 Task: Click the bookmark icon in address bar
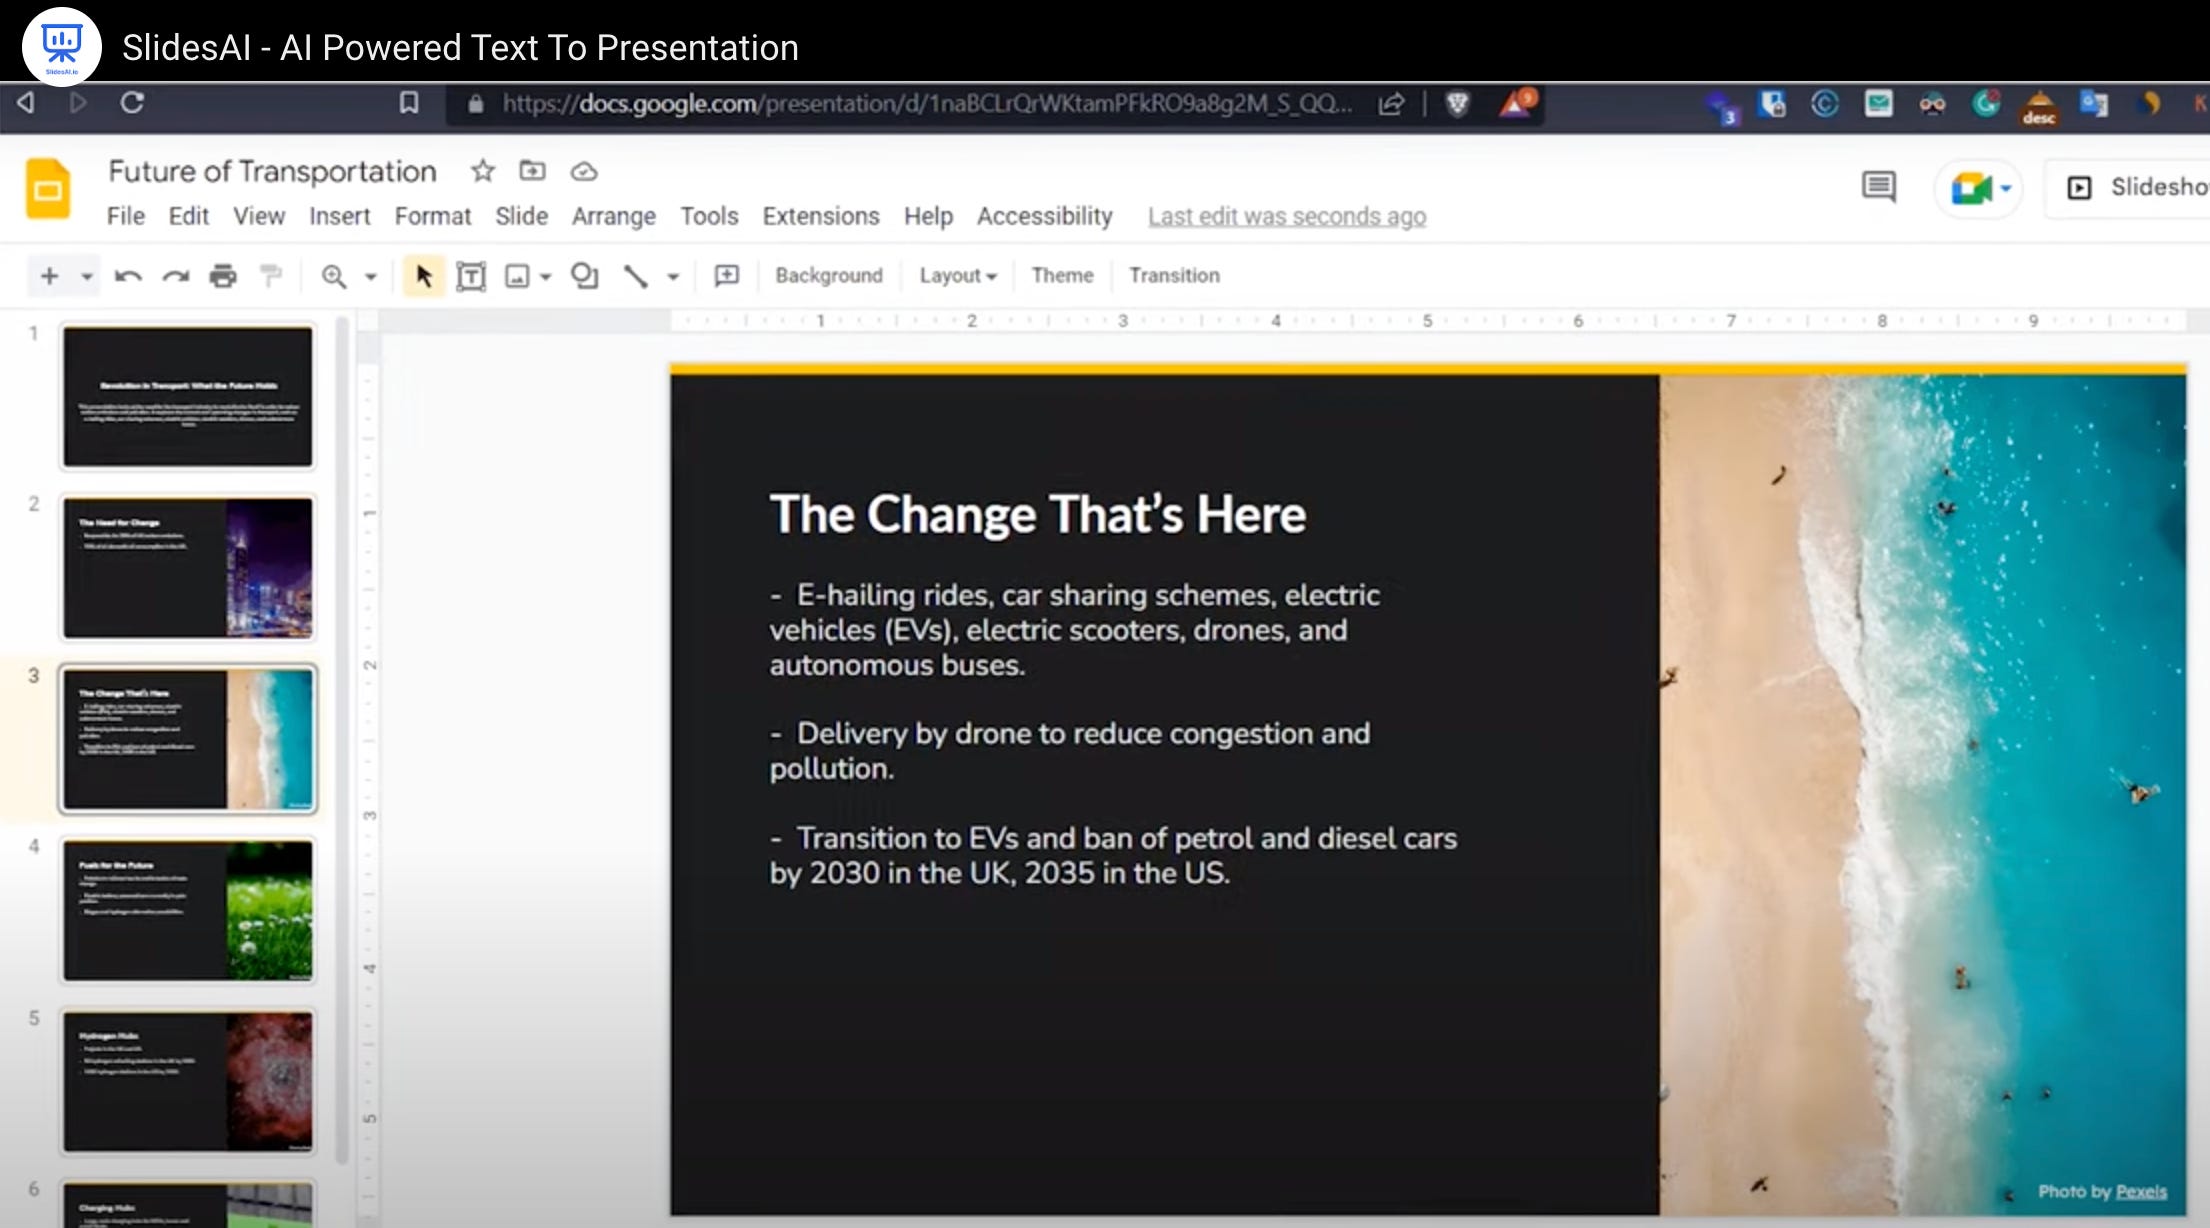click(x=409, y=103)
